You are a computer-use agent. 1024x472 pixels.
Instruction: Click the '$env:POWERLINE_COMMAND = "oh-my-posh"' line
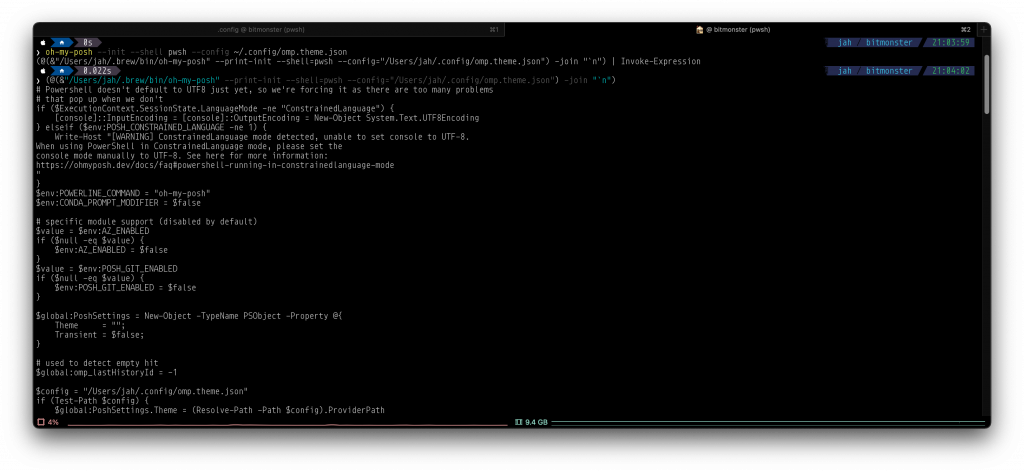point(123,193)
